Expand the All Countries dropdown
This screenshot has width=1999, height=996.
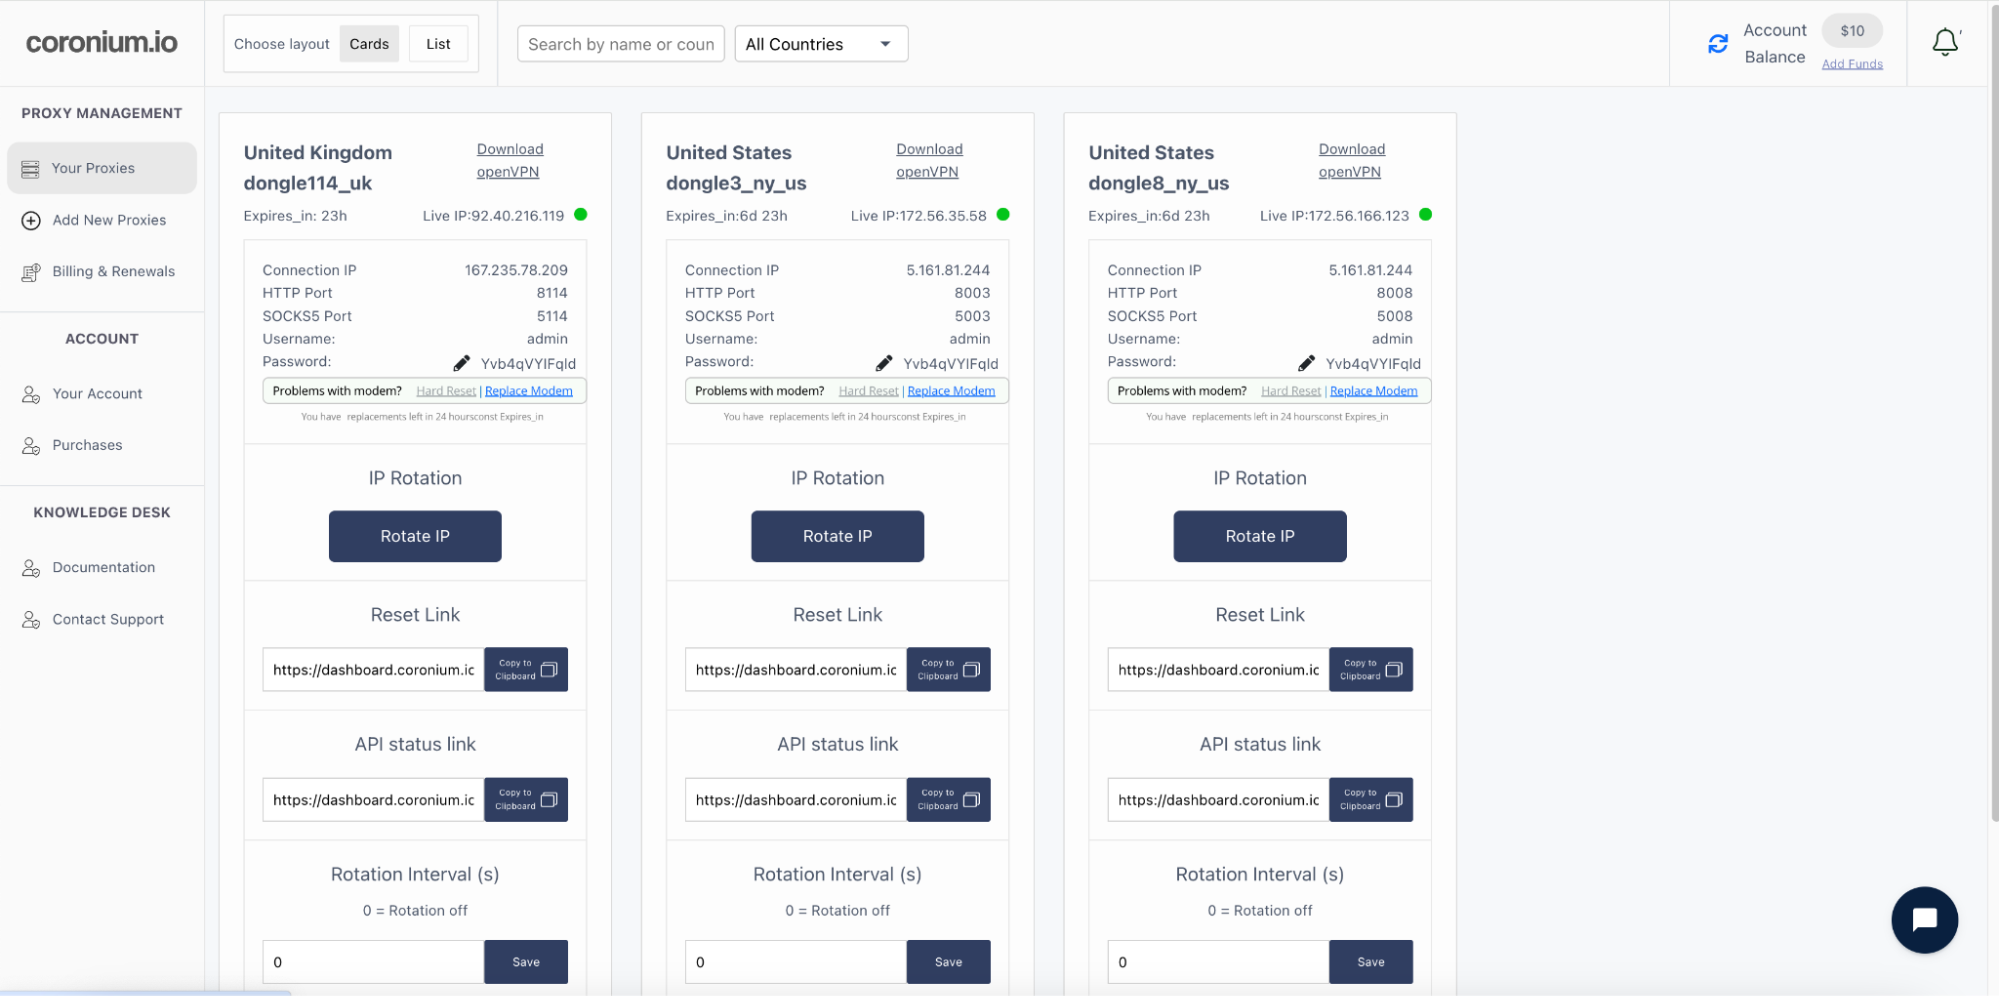(821, 44)
